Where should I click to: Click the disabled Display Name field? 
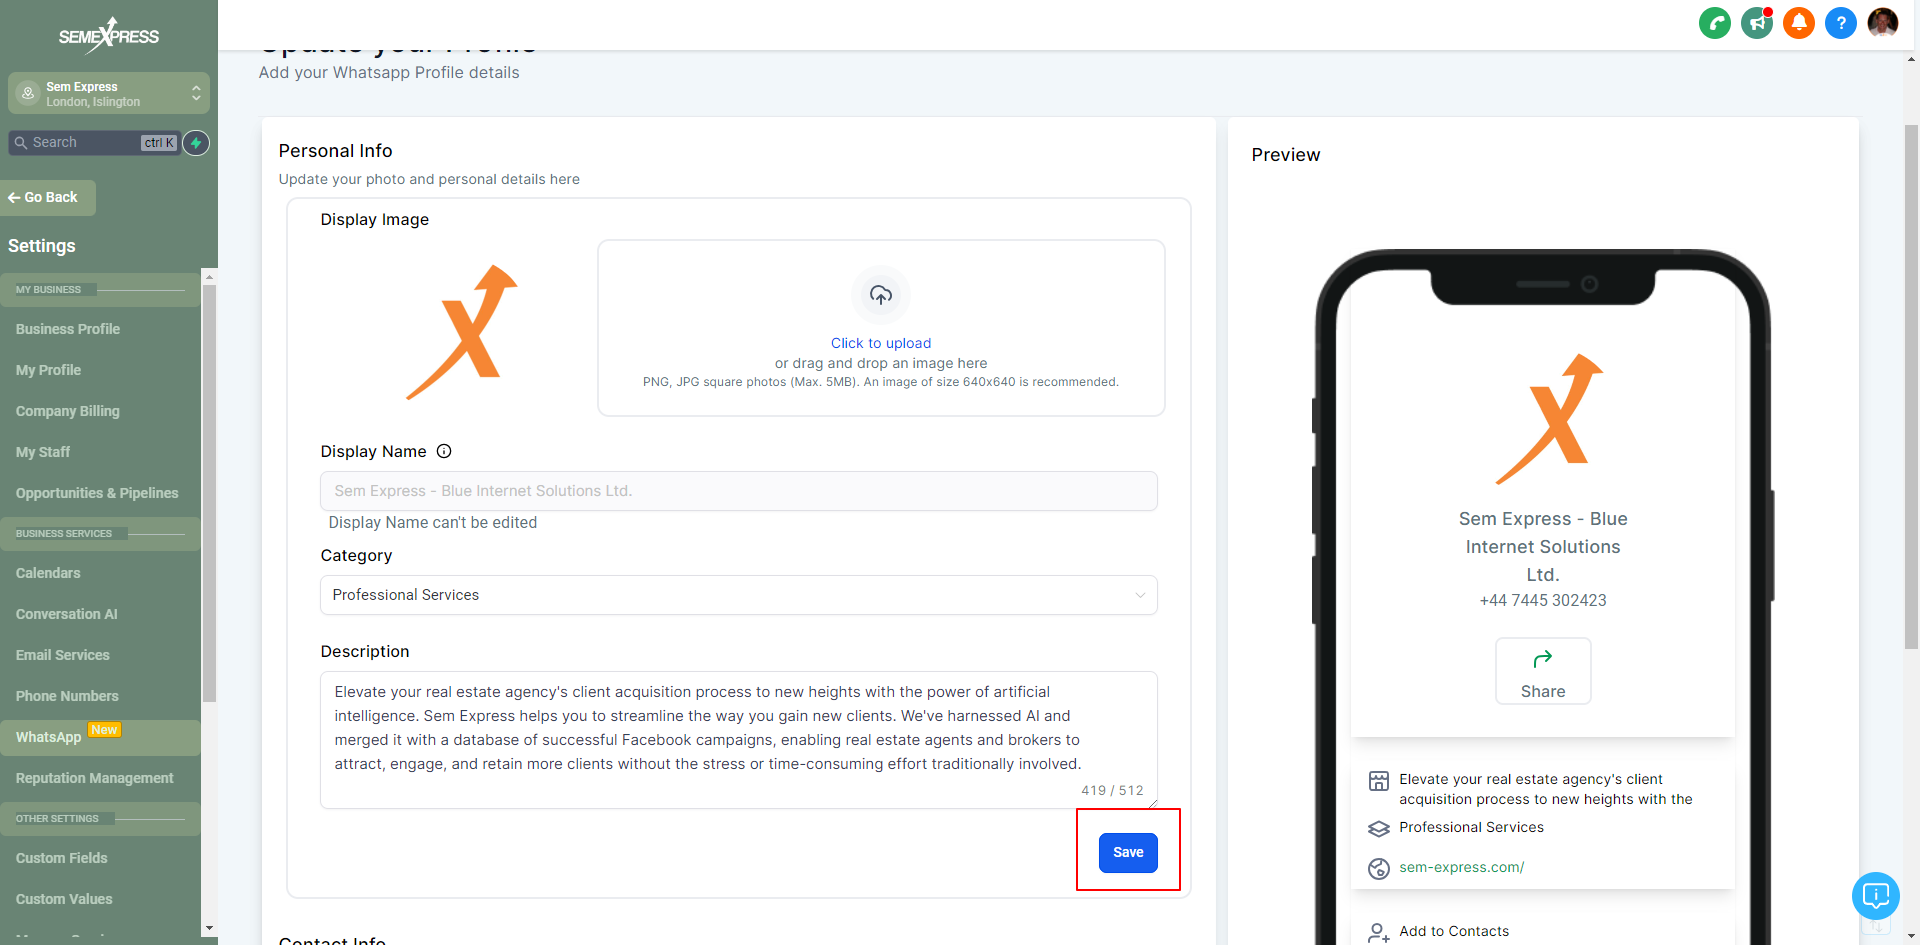pyautogui.click(x=739, y=491)
